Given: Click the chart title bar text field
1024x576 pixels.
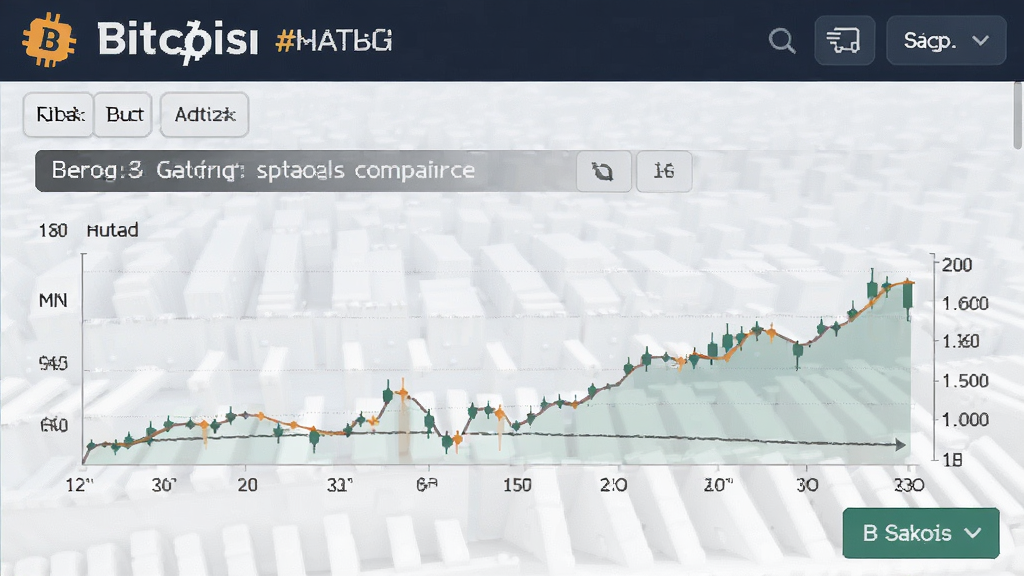Looking at the screenshot, I should pos(306,170).
